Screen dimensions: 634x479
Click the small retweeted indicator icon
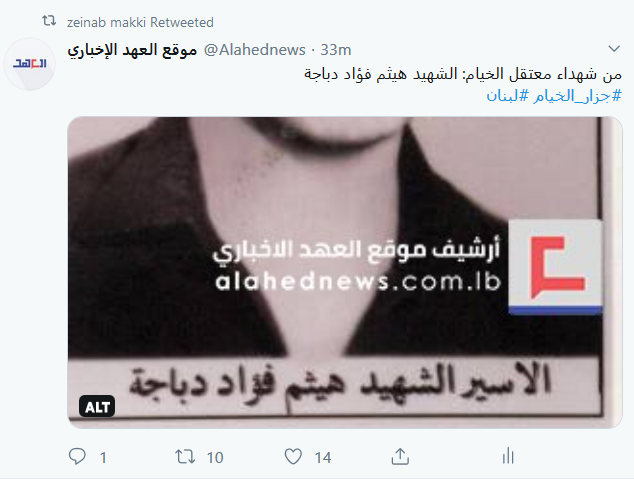tap(49, 21)
